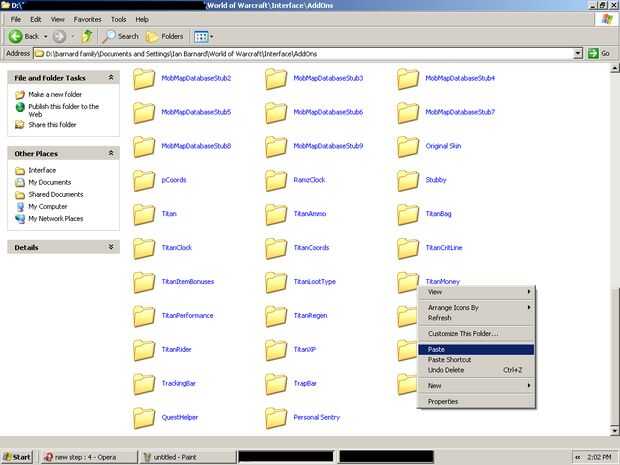Toggle the Folders pane button
The image size is (620, 465).
pyautogui.click(x=164, y=37)
